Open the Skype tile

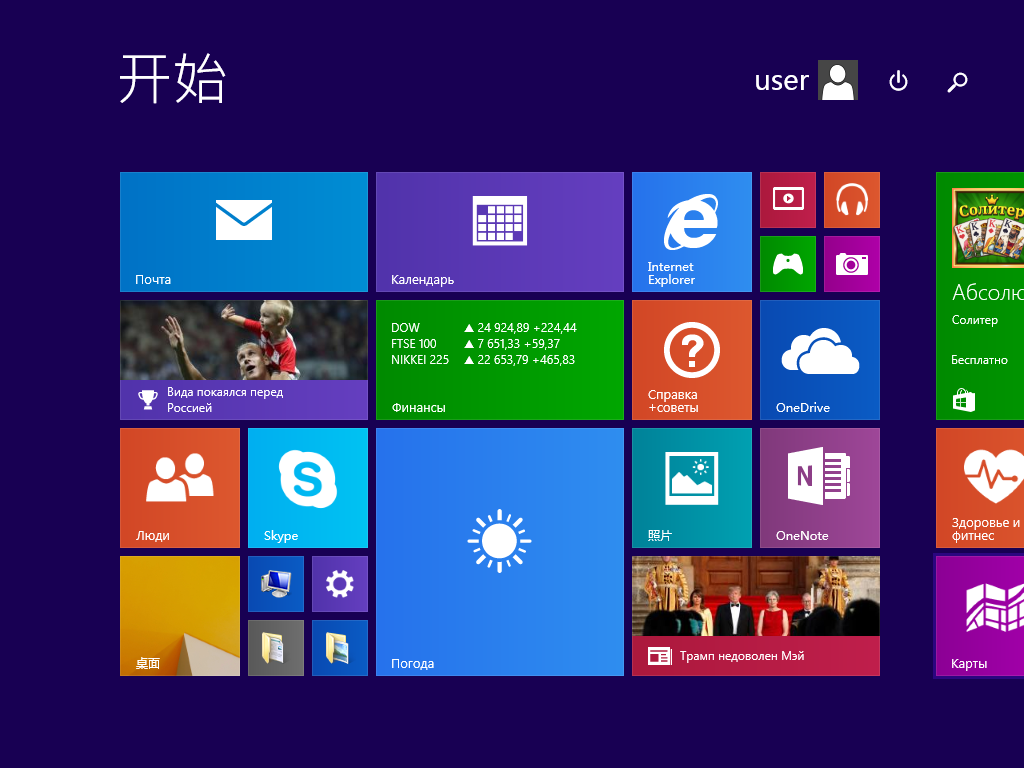click(307, 487)
